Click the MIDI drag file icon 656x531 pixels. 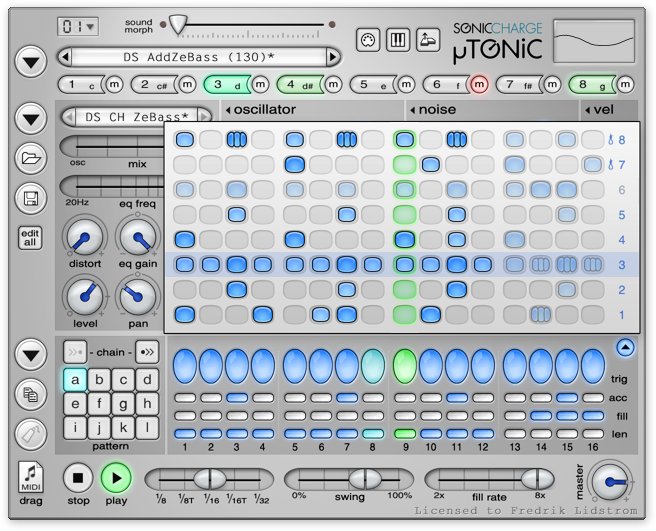tap(31, 477)
